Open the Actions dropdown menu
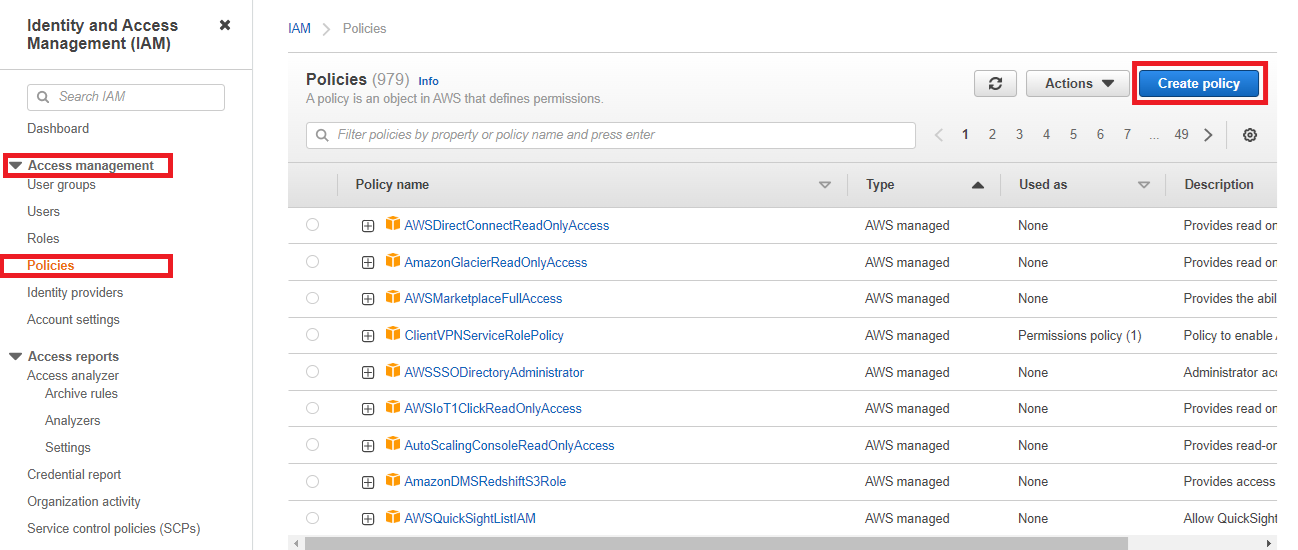This screenshot has height=550, width=1298. coord(1079,84)
